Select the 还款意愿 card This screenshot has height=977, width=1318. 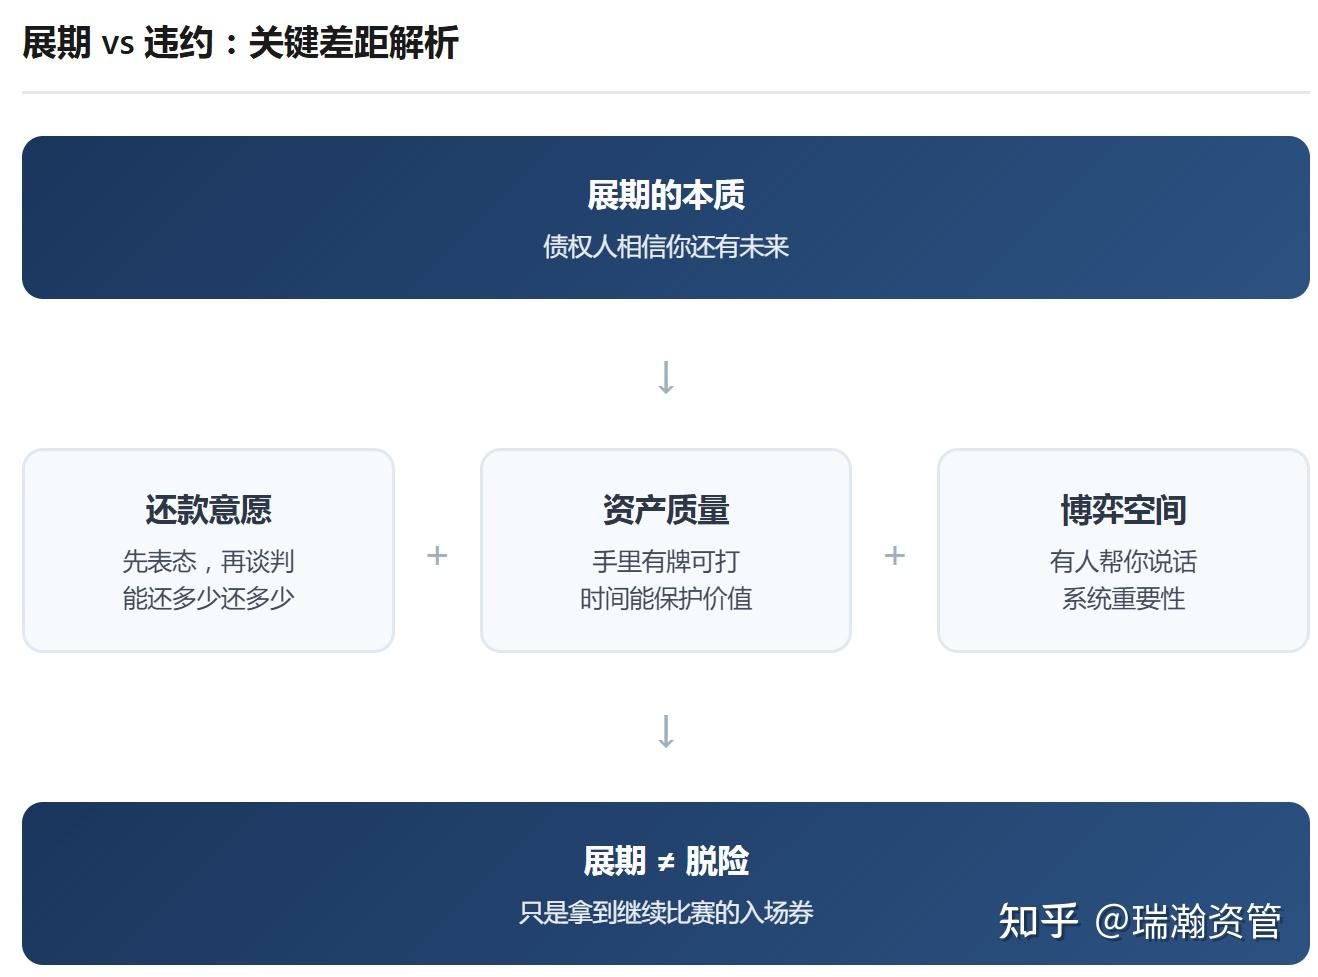pyautogui.click(x=208, y=551)
